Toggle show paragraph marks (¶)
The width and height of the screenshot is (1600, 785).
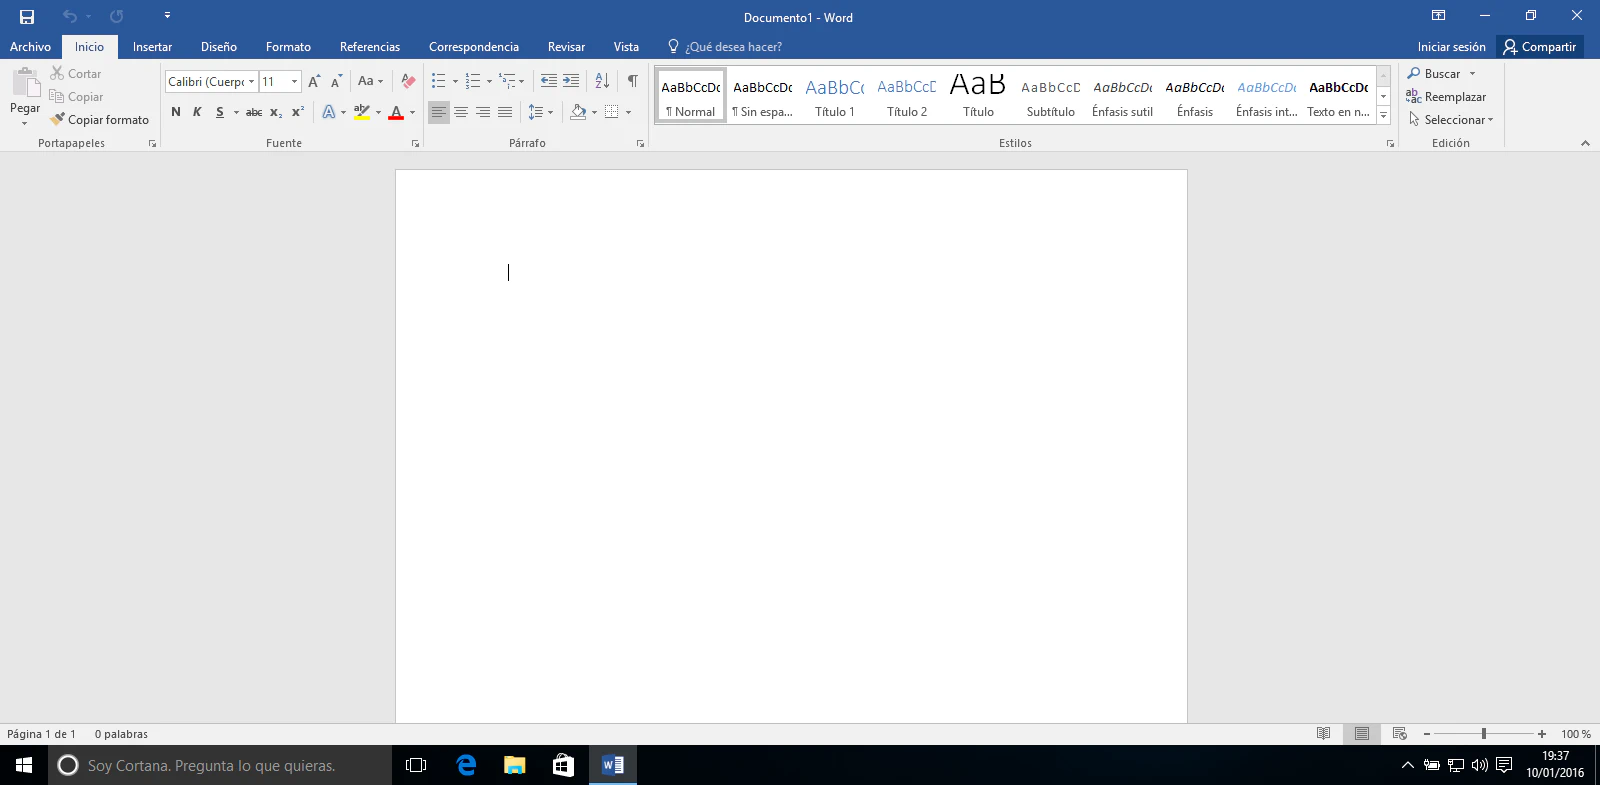coord(632,81)
